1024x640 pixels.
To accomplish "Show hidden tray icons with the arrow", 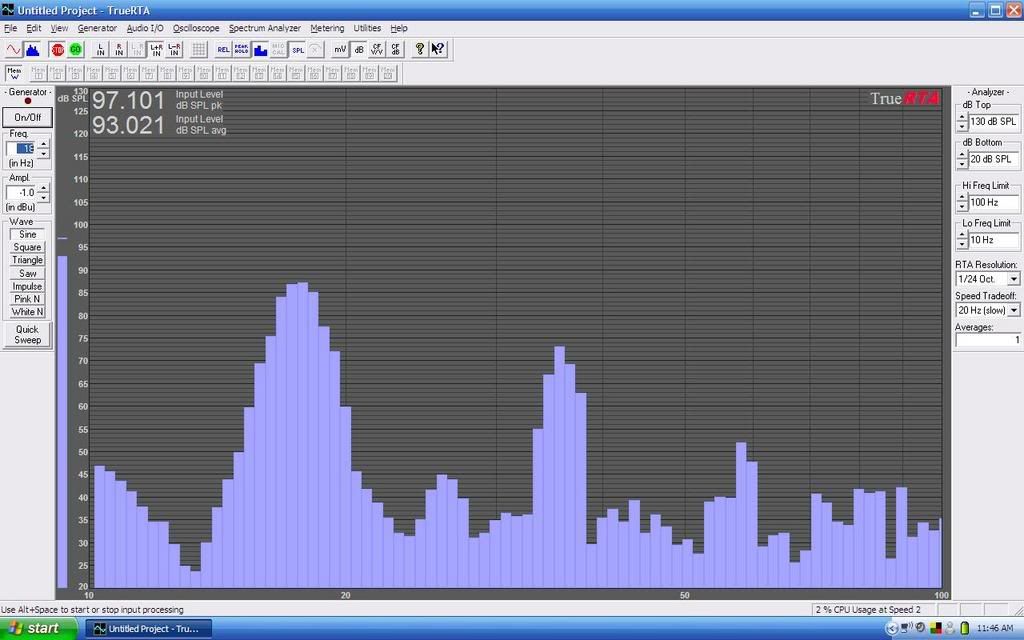I will pos(892,629).
